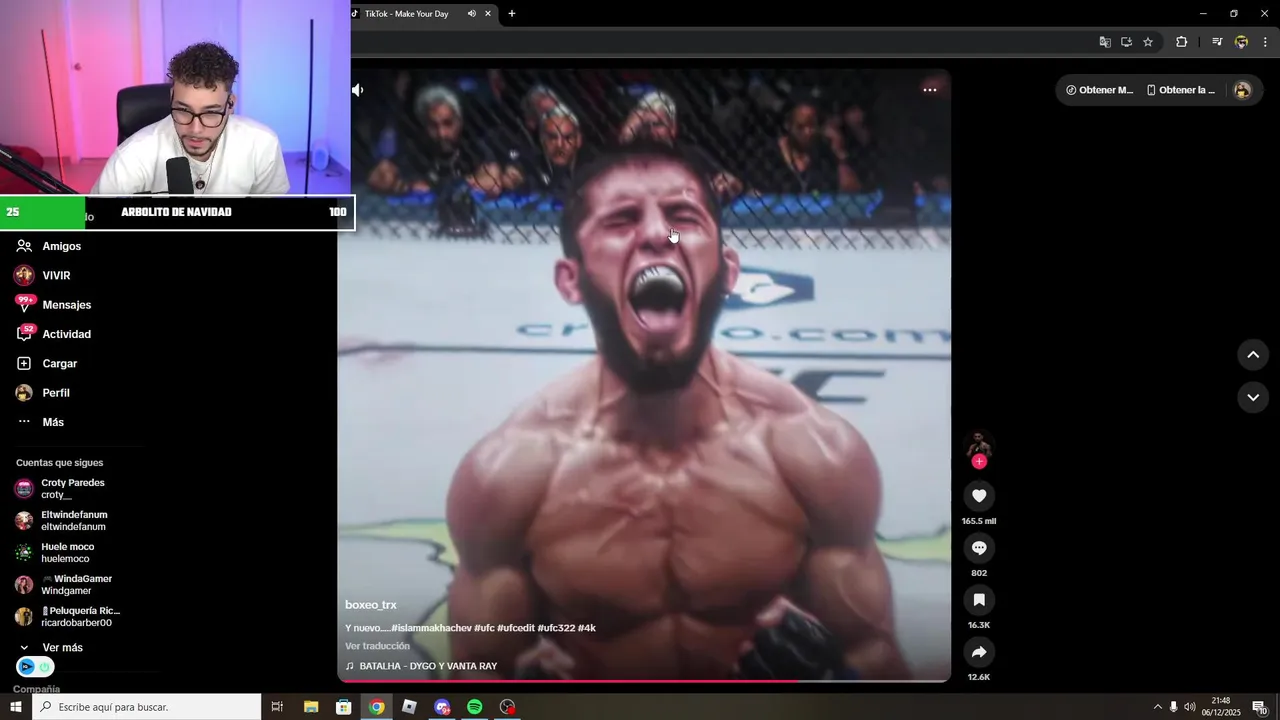
Task: Open the boxeo_trx username on the video
Action: pyautogui.click(x=371, y=605)
